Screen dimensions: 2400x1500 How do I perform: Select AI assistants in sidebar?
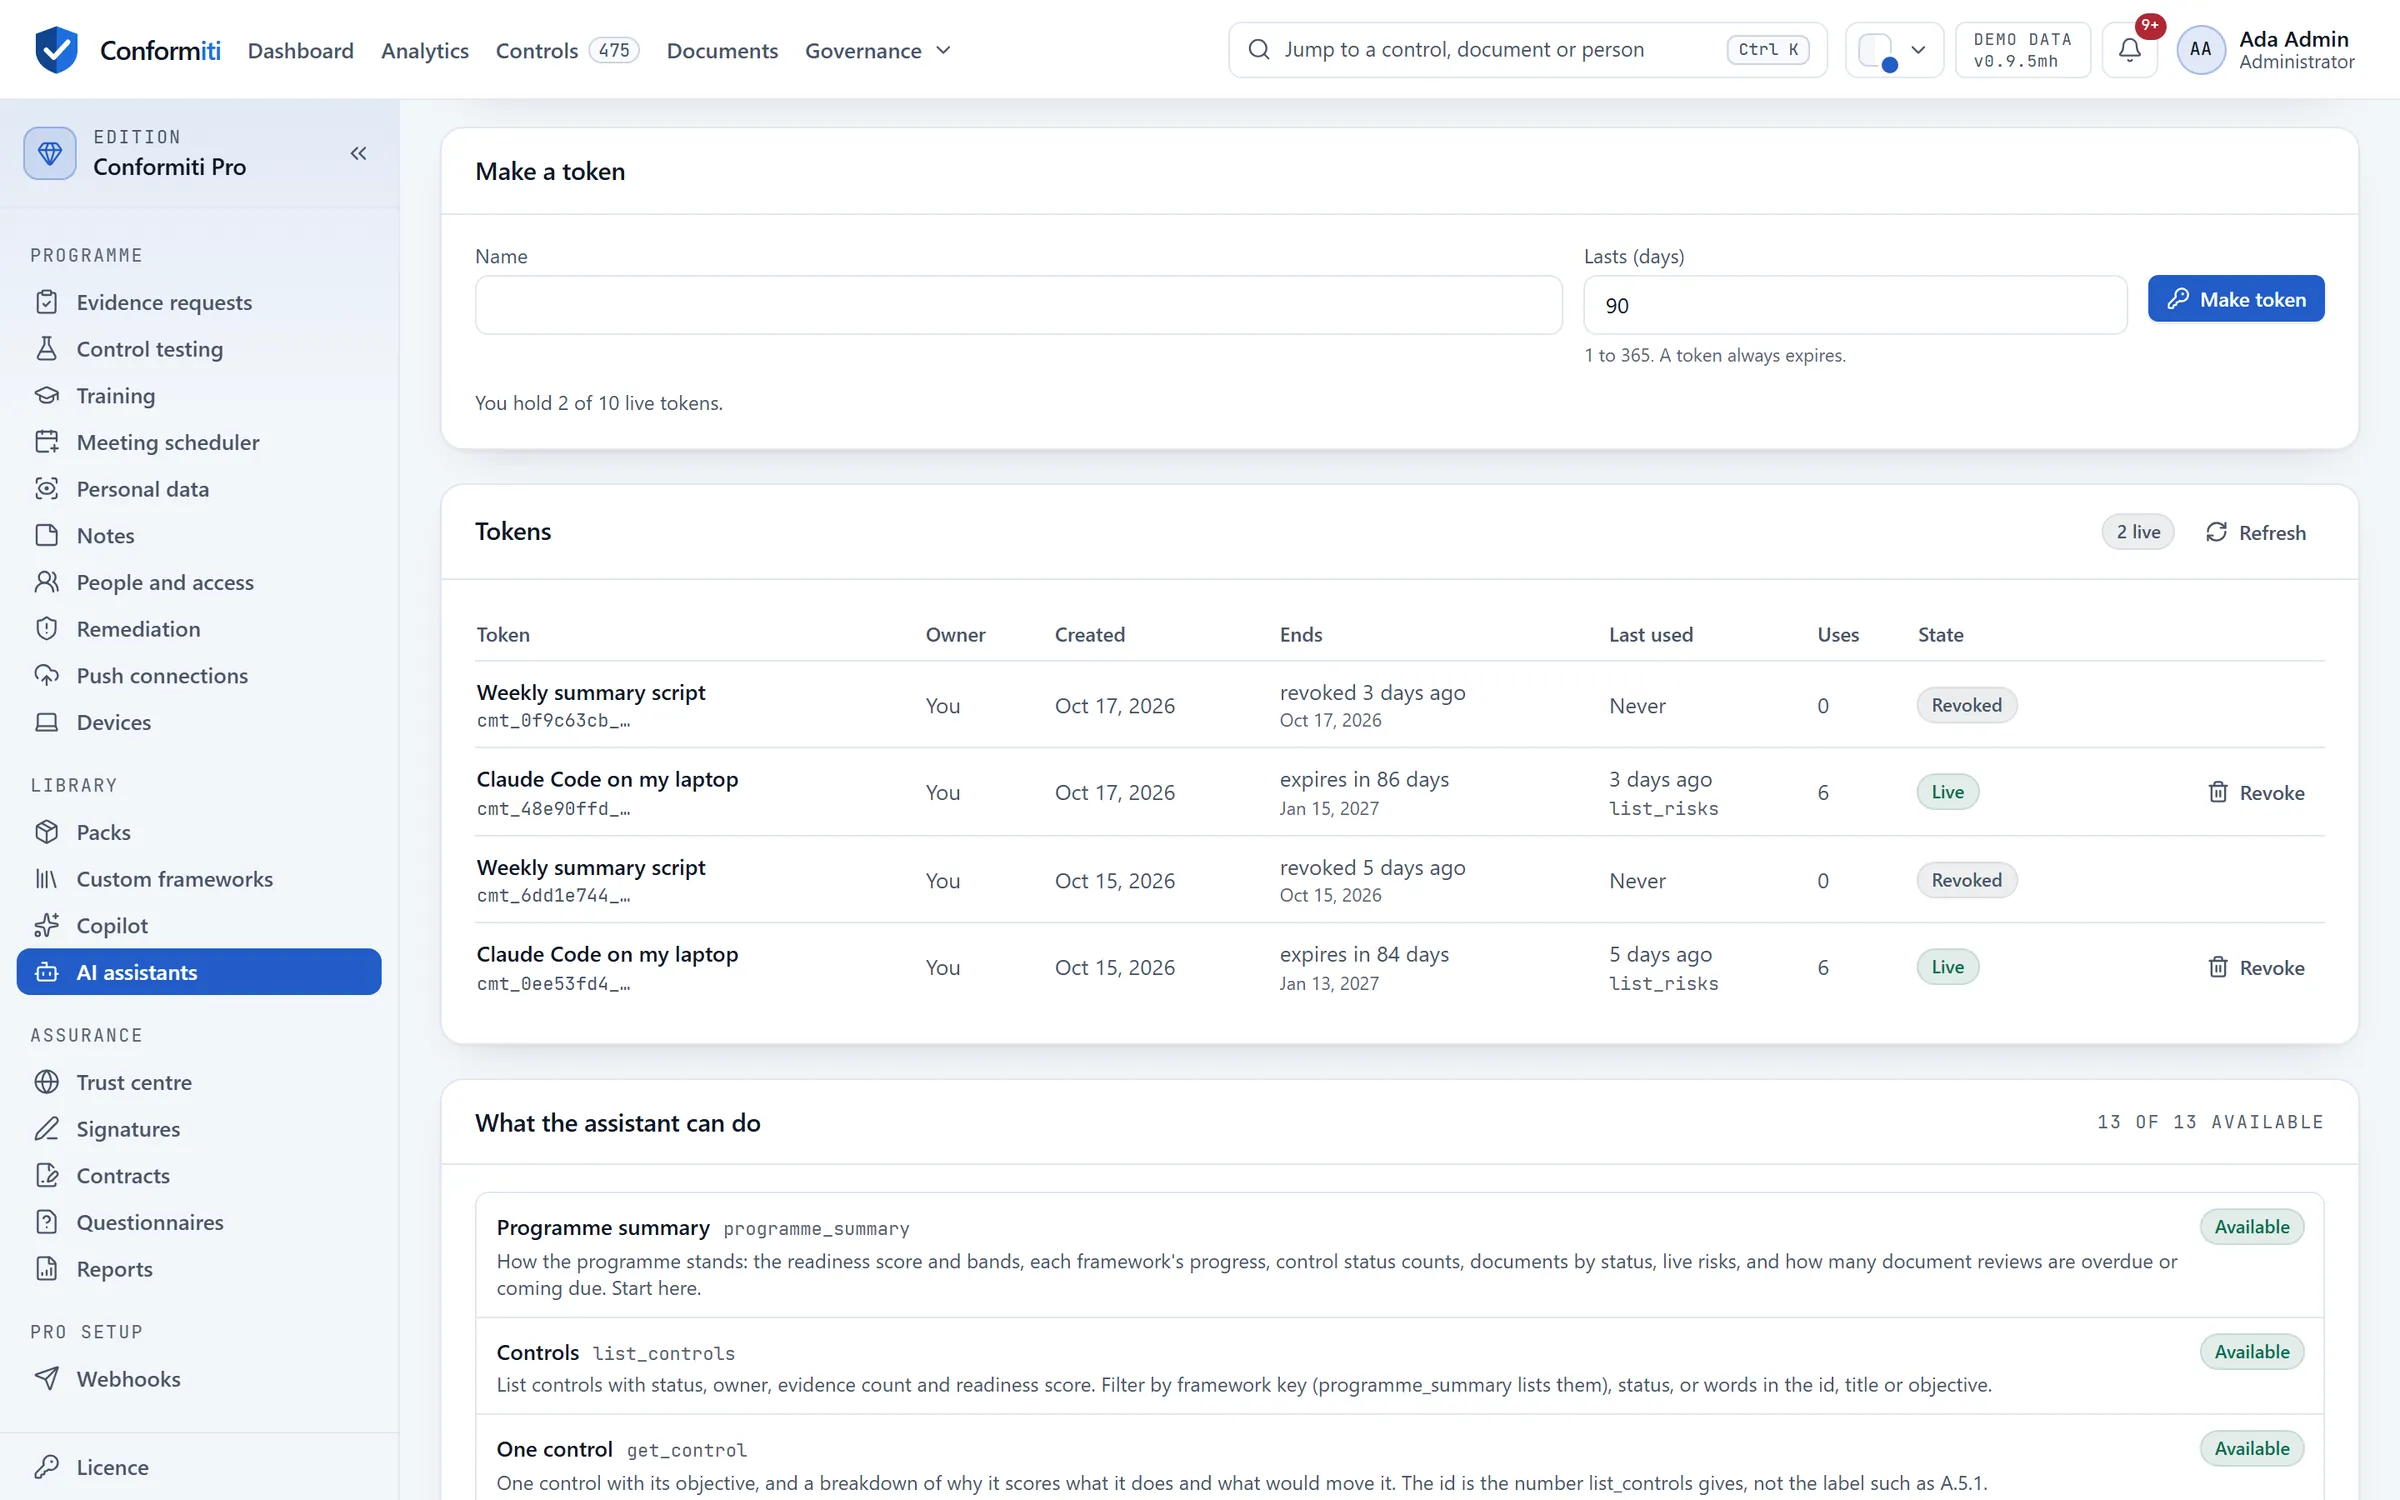click(199, 972)
